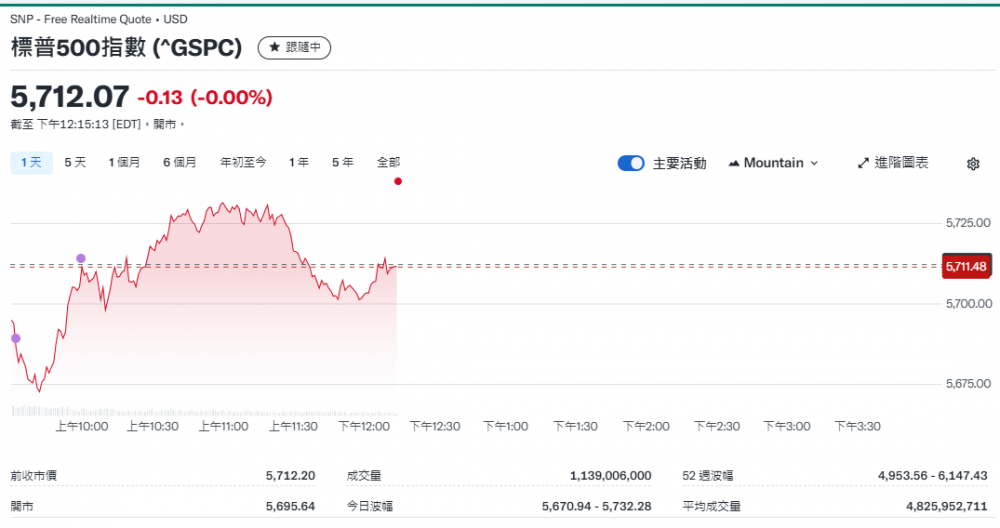This screenshot has width=1000, height=528.
Task: Switch chart to 6個月 range
Action: click(x=179, y=162)
